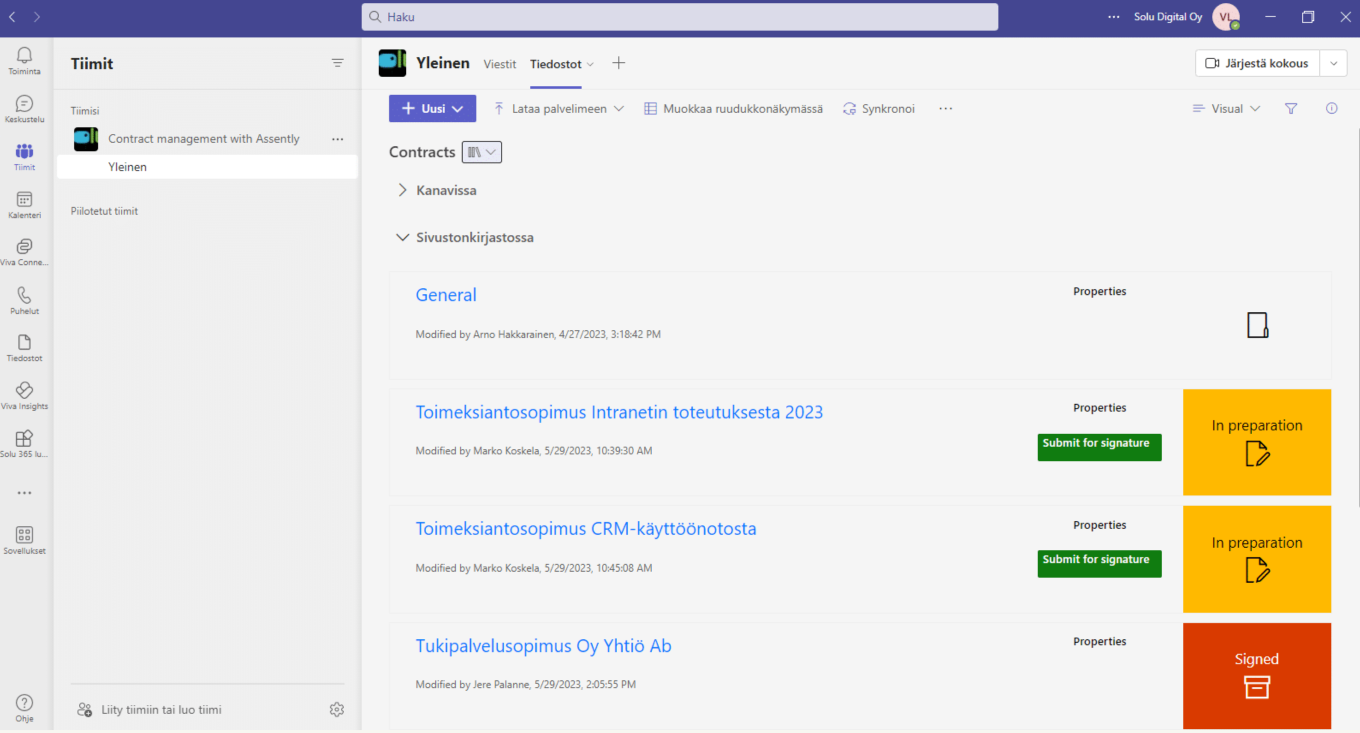This screenshot has width=1360, height=733.
Task: Open the Toiminta activity bell icon
Action: point(24,60)
